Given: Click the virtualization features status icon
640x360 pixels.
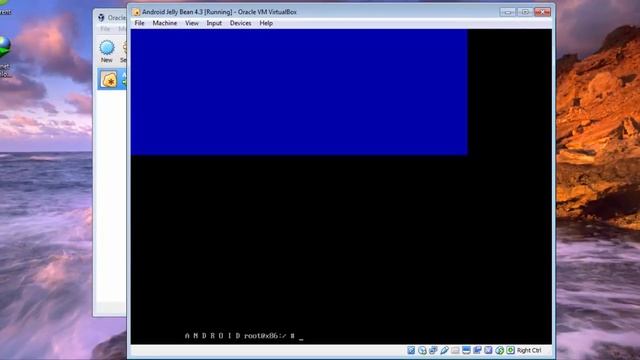Looking at the screenshot, I should pos(488,350).
